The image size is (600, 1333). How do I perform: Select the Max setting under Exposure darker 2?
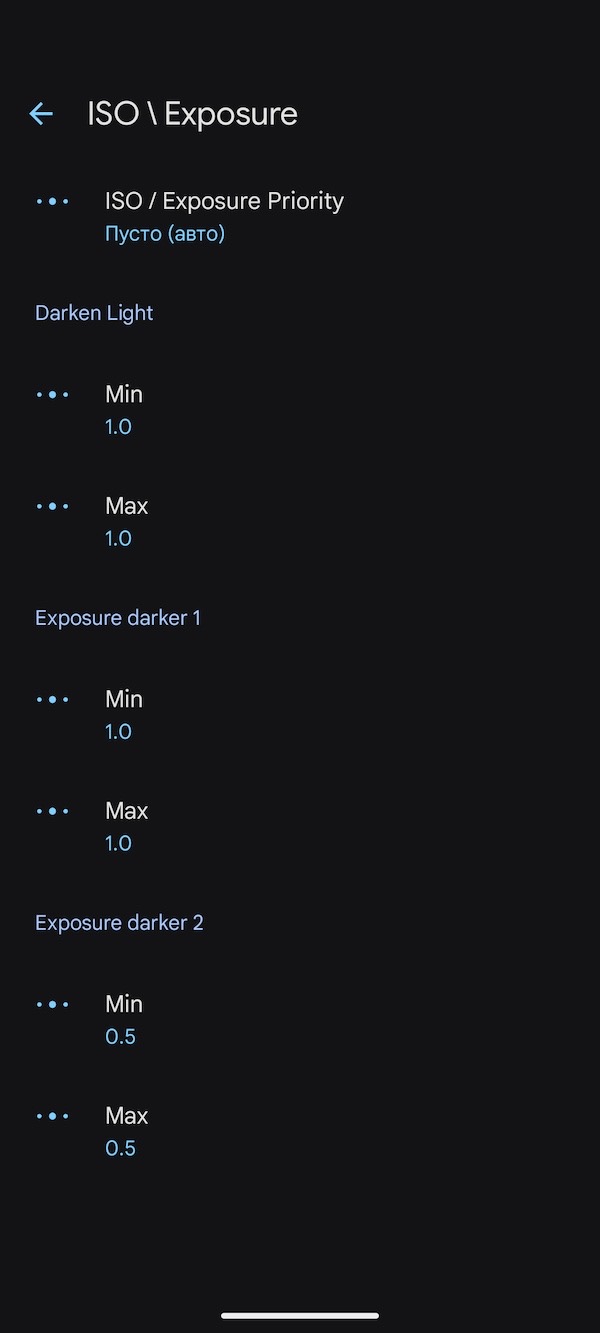[126, 1115]
